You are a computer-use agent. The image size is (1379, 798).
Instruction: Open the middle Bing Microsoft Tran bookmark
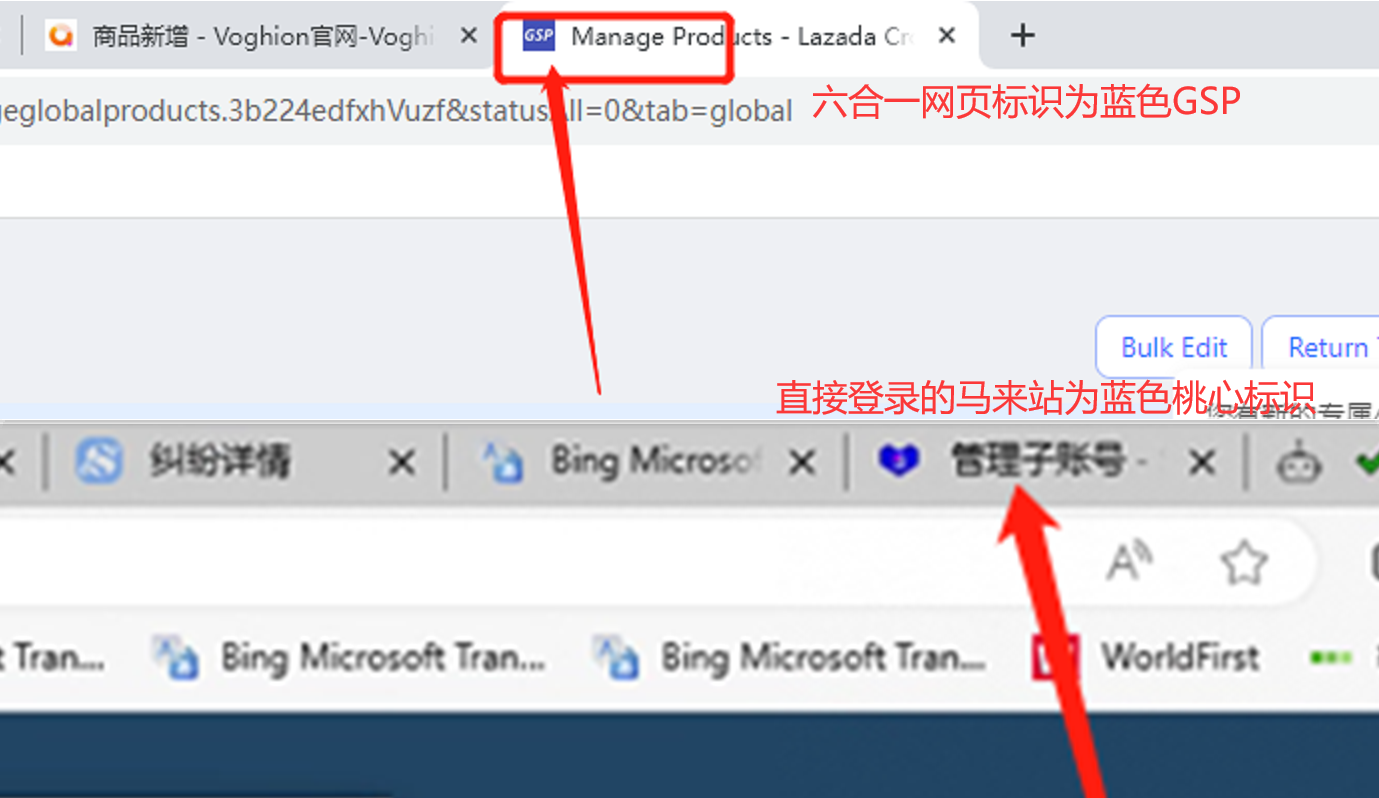tap(349, 657)
